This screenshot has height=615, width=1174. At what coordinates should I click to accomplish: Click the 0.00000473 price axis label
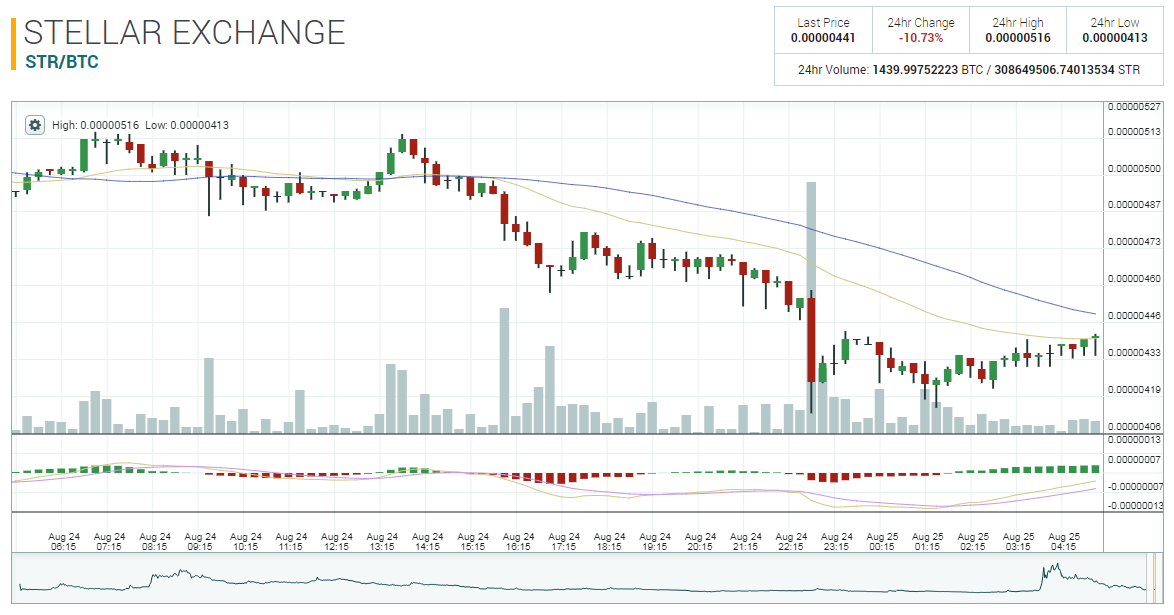1134,242
